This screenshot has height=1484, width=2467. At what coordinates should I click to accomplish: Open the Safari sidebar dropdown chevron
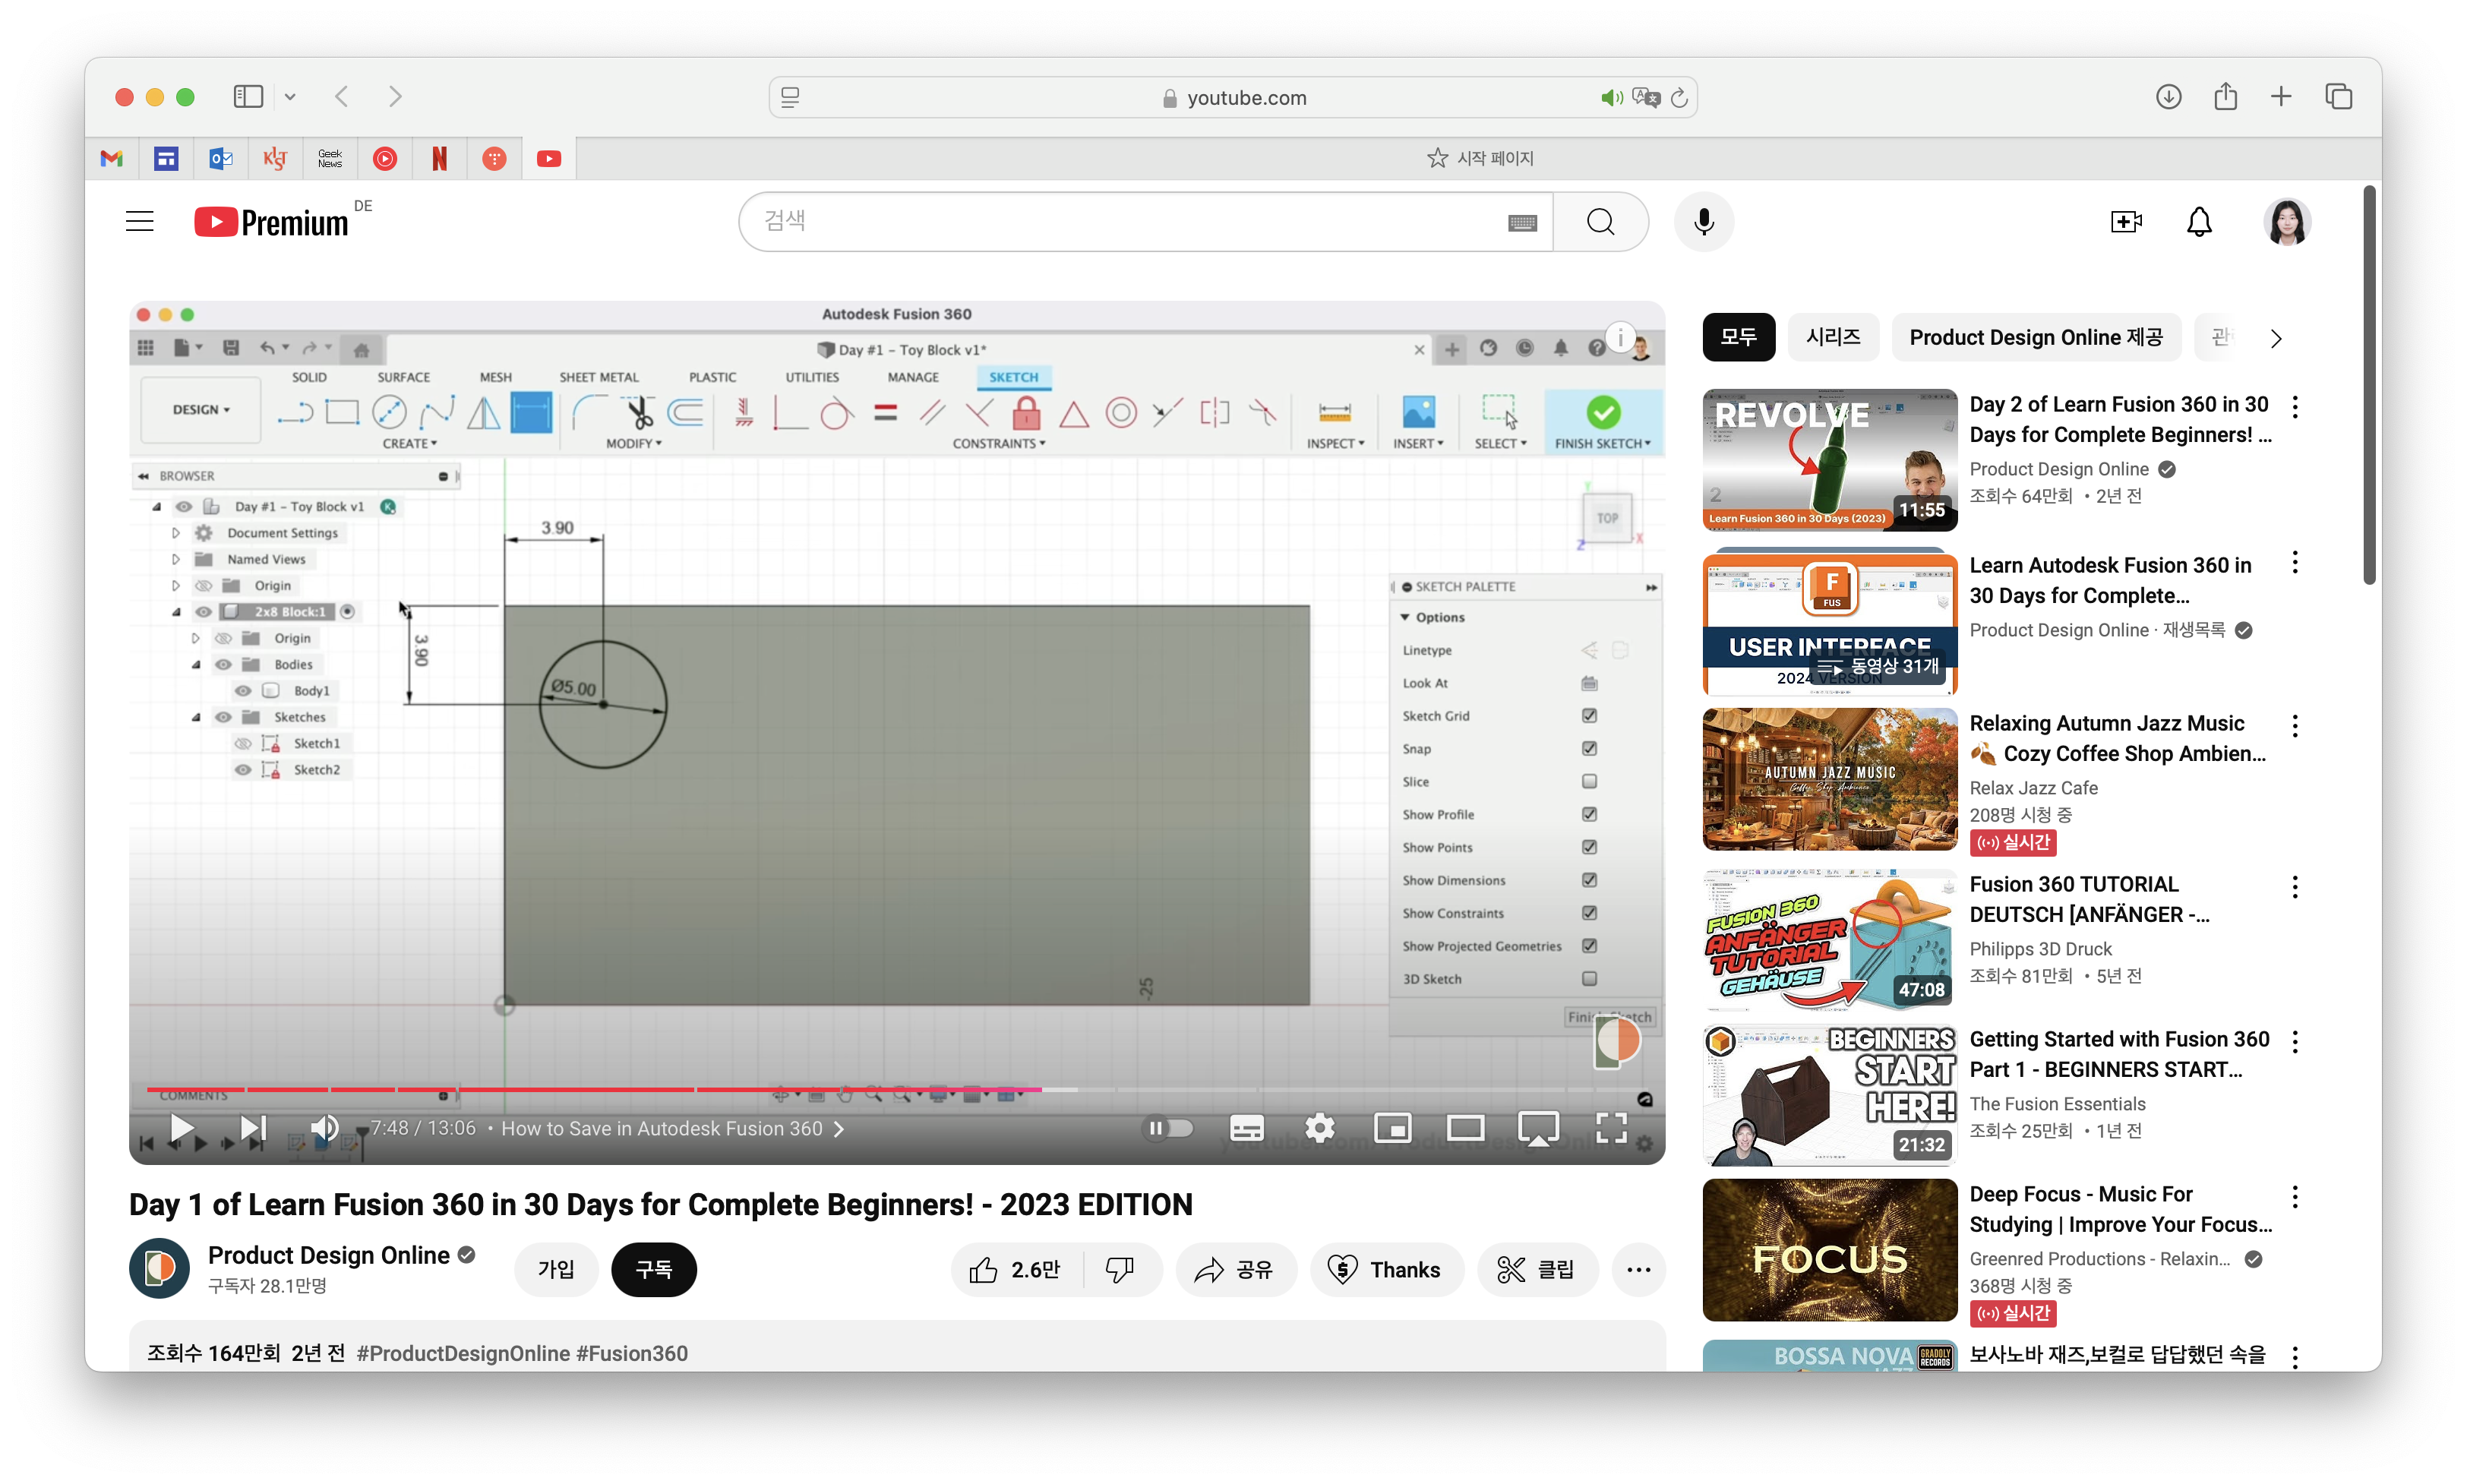pyautogui.click(x=290, y=97)
